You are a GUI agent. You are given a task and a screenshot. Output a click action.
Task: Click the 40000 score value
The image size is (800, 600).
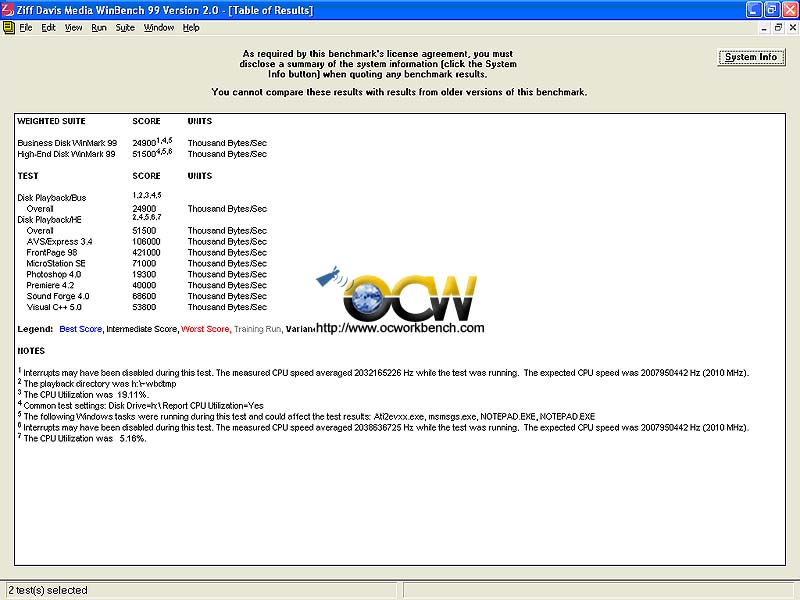[144, 285]
